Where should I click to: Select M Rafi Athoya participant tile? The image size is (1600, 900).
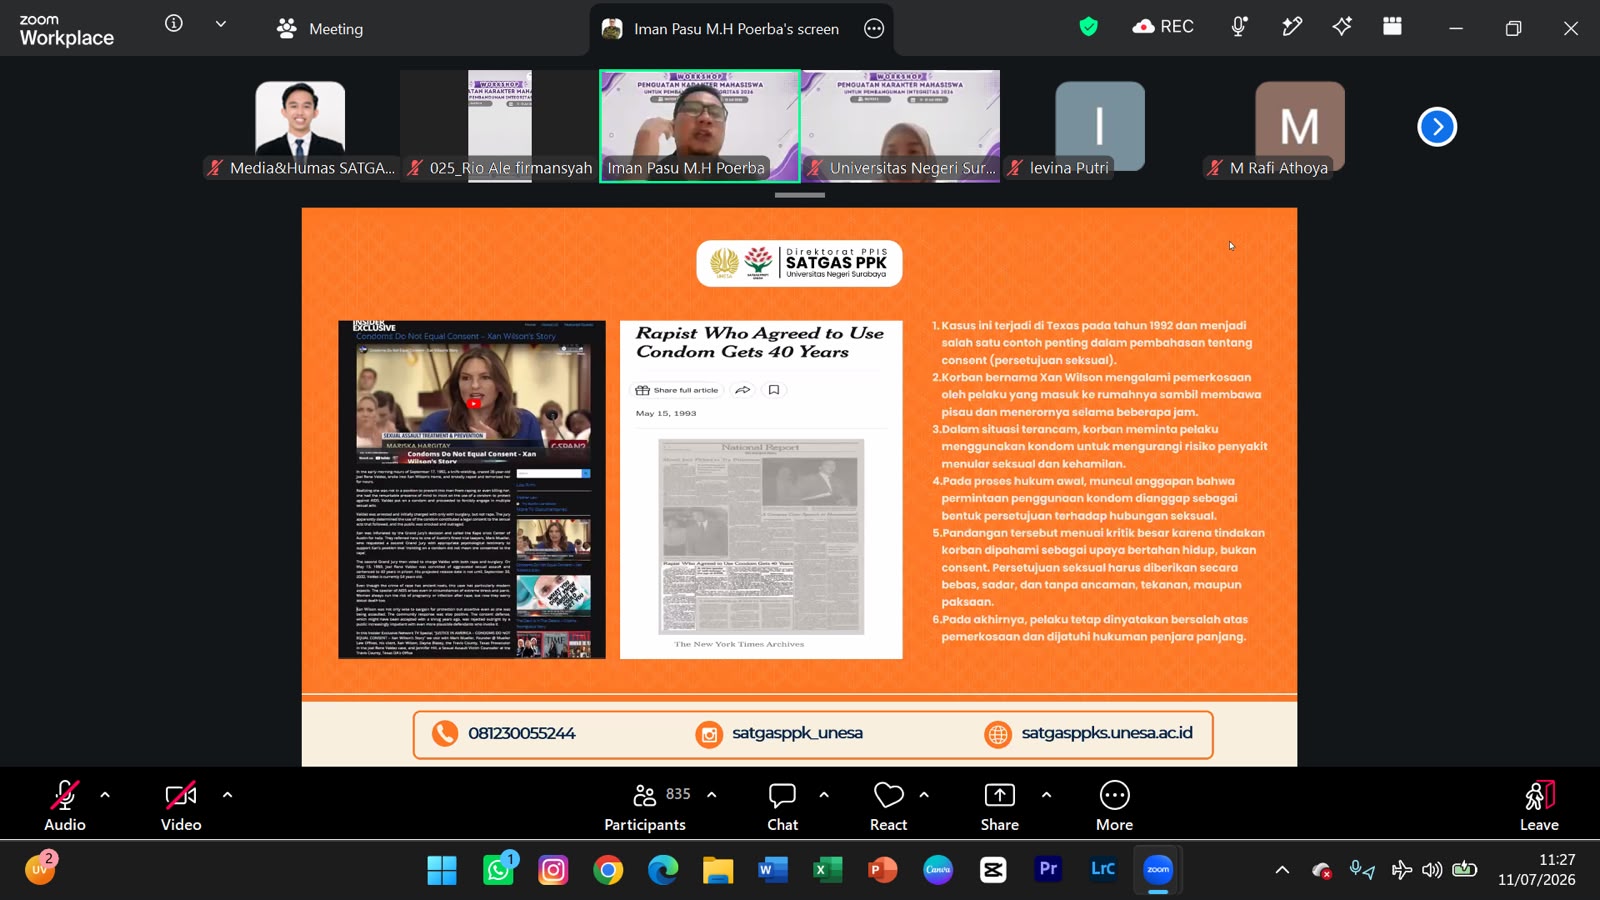[1300, 126]
